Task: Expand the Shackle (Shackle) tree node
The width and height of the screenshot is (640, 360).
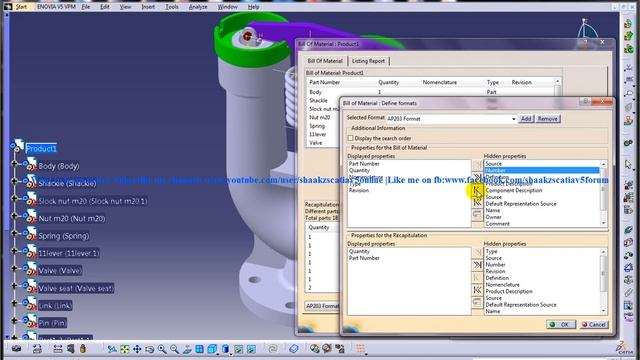Action: point(14,181)
